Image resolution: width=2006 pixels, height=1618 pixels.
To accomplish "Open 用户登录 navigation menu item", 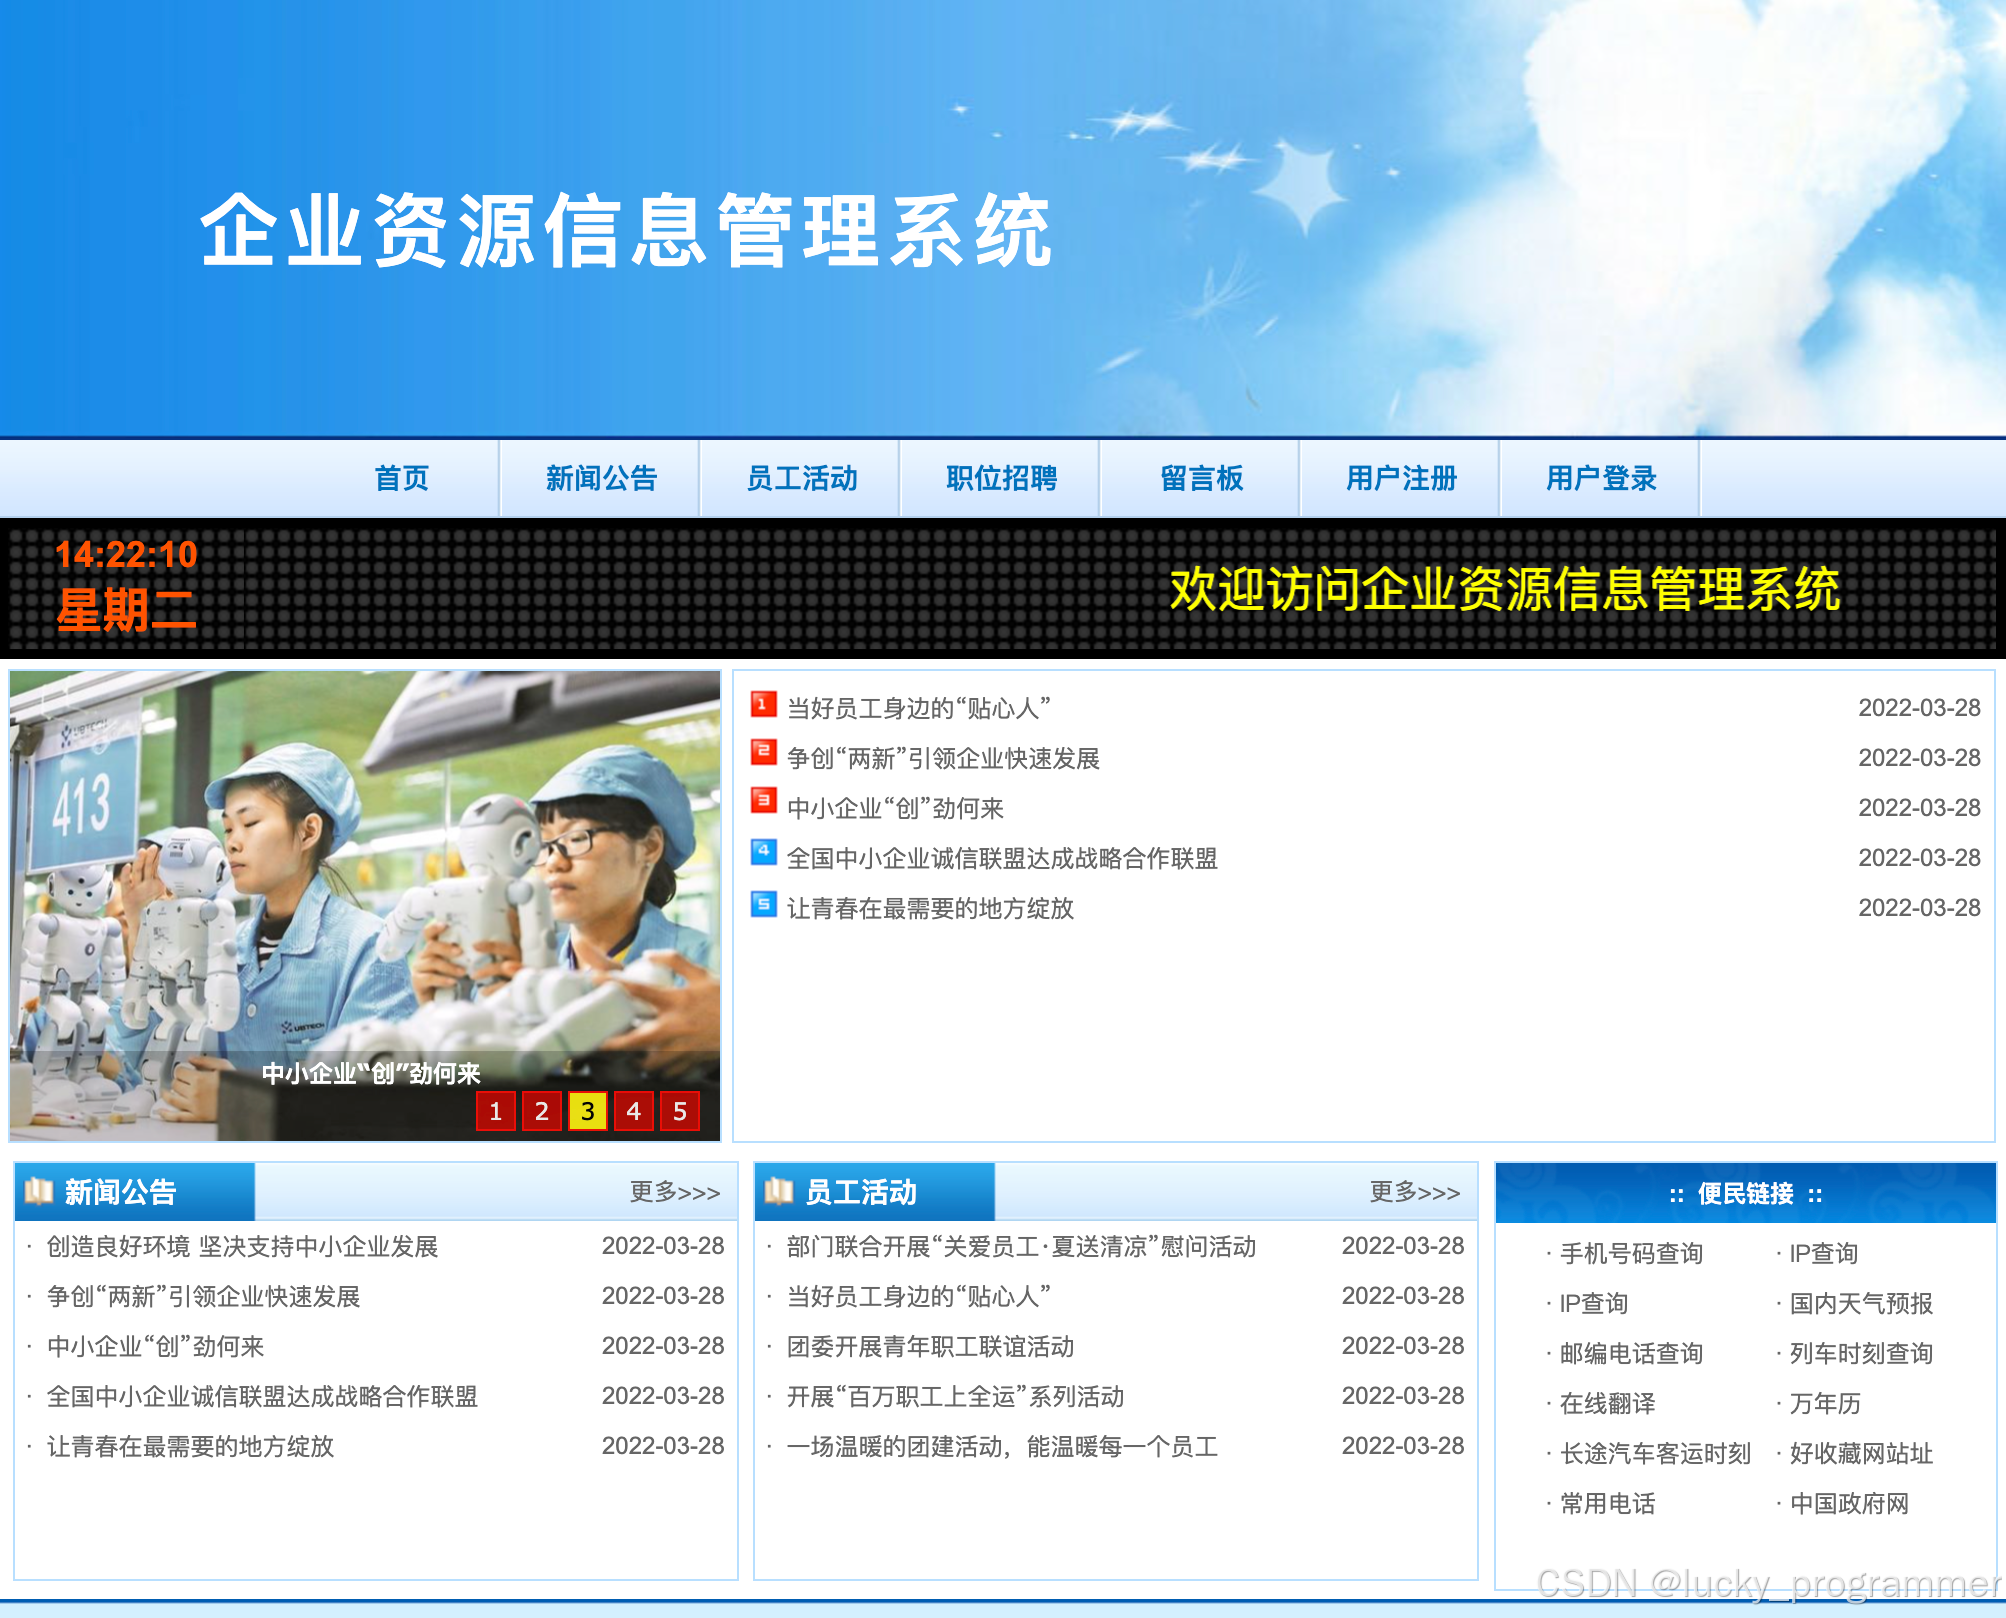I will point(1601,479).
